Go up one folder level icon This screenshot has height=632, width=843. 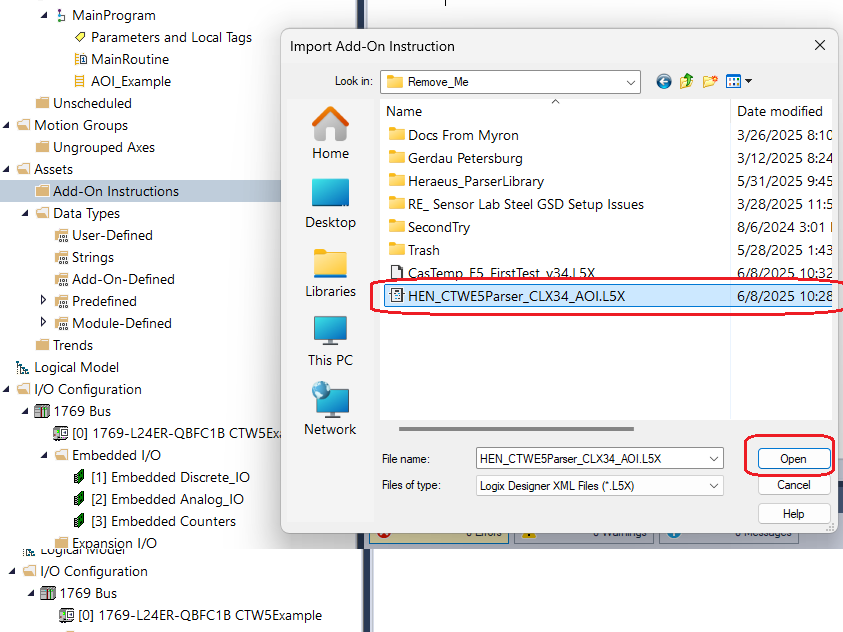pos(687,82)
